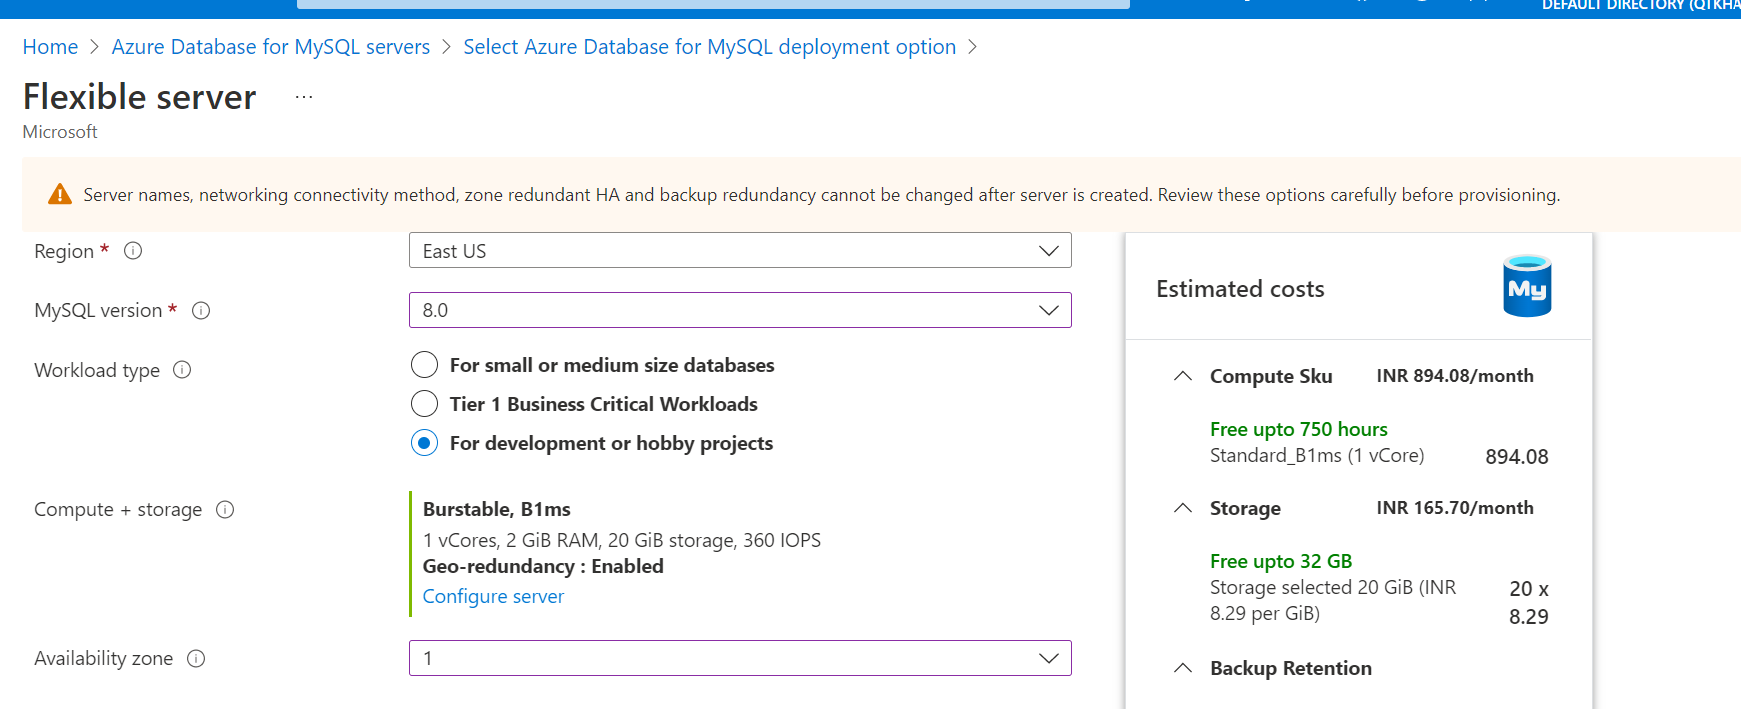This screenshot has width=1741, height=709.
Task: Open the Region dropdown showing East US
Action: click(x=740, y=250)
